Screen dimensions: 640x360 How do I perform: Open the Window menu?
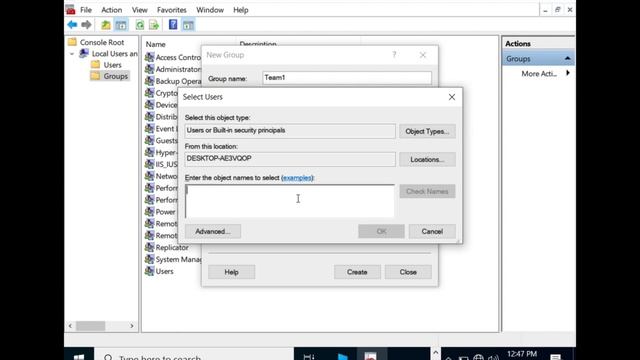[210, 10]
